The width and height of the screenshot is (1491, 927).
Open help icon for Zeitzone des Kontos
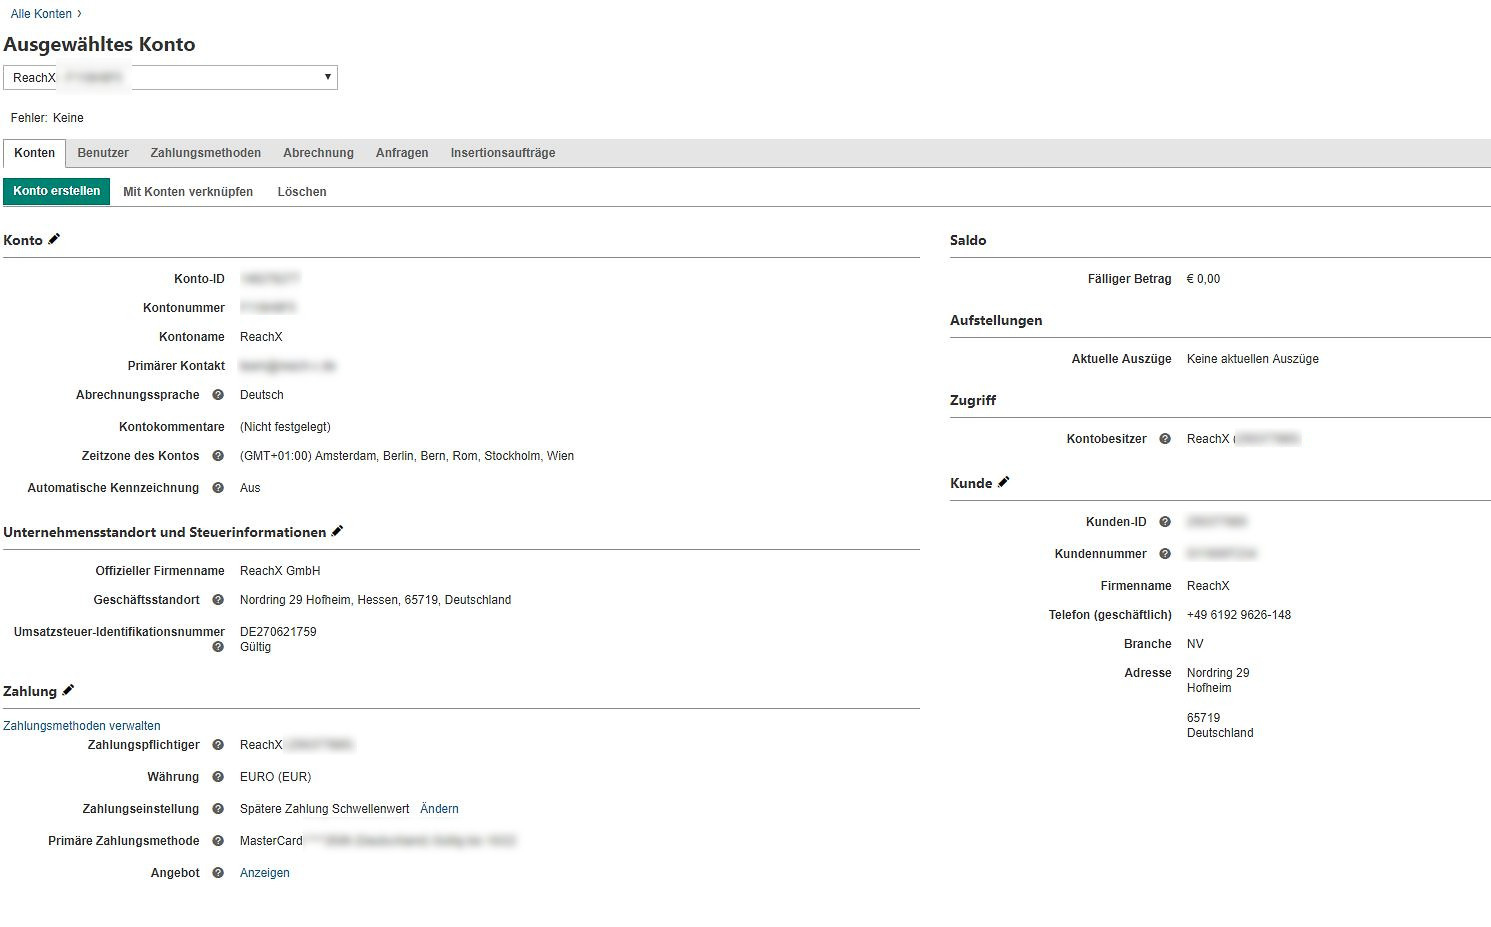pos(218,456)
